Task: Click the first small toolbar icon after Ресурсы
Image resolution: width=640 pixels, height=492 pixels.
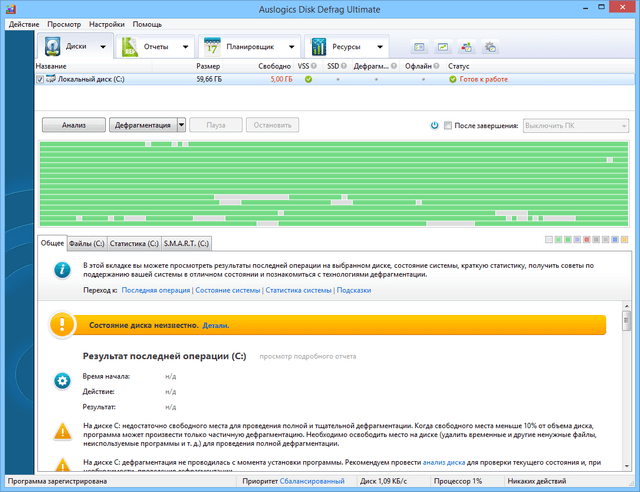Action: coord(421,47)
